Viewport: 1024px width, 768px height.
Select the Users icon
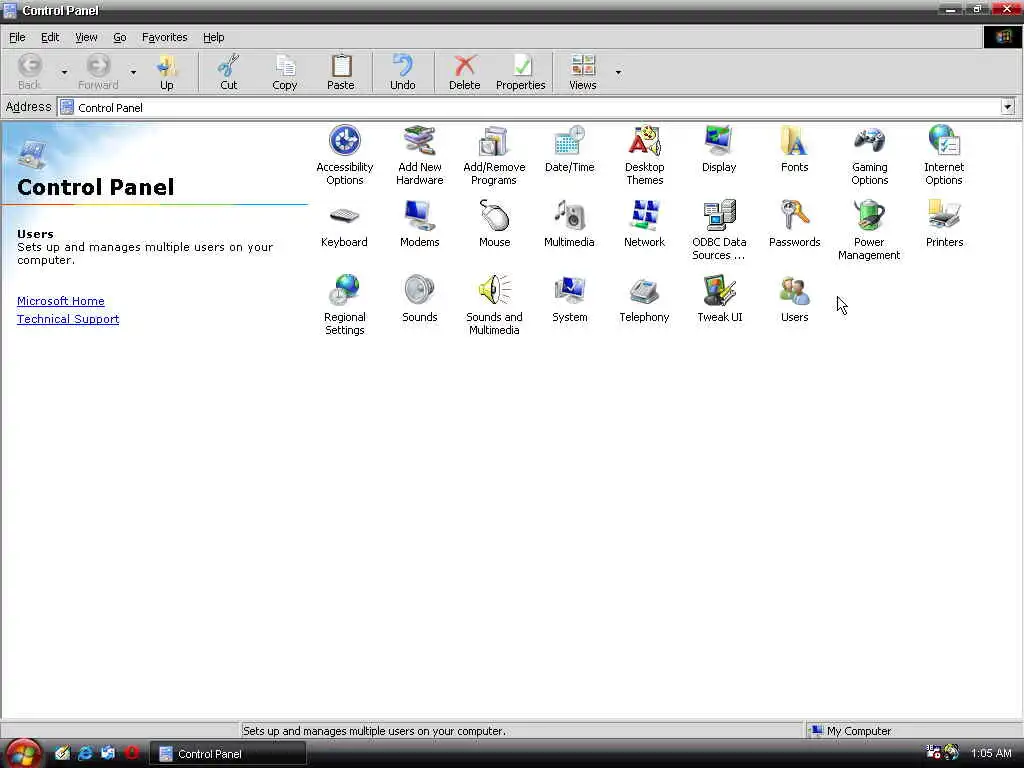coord(794,299)
